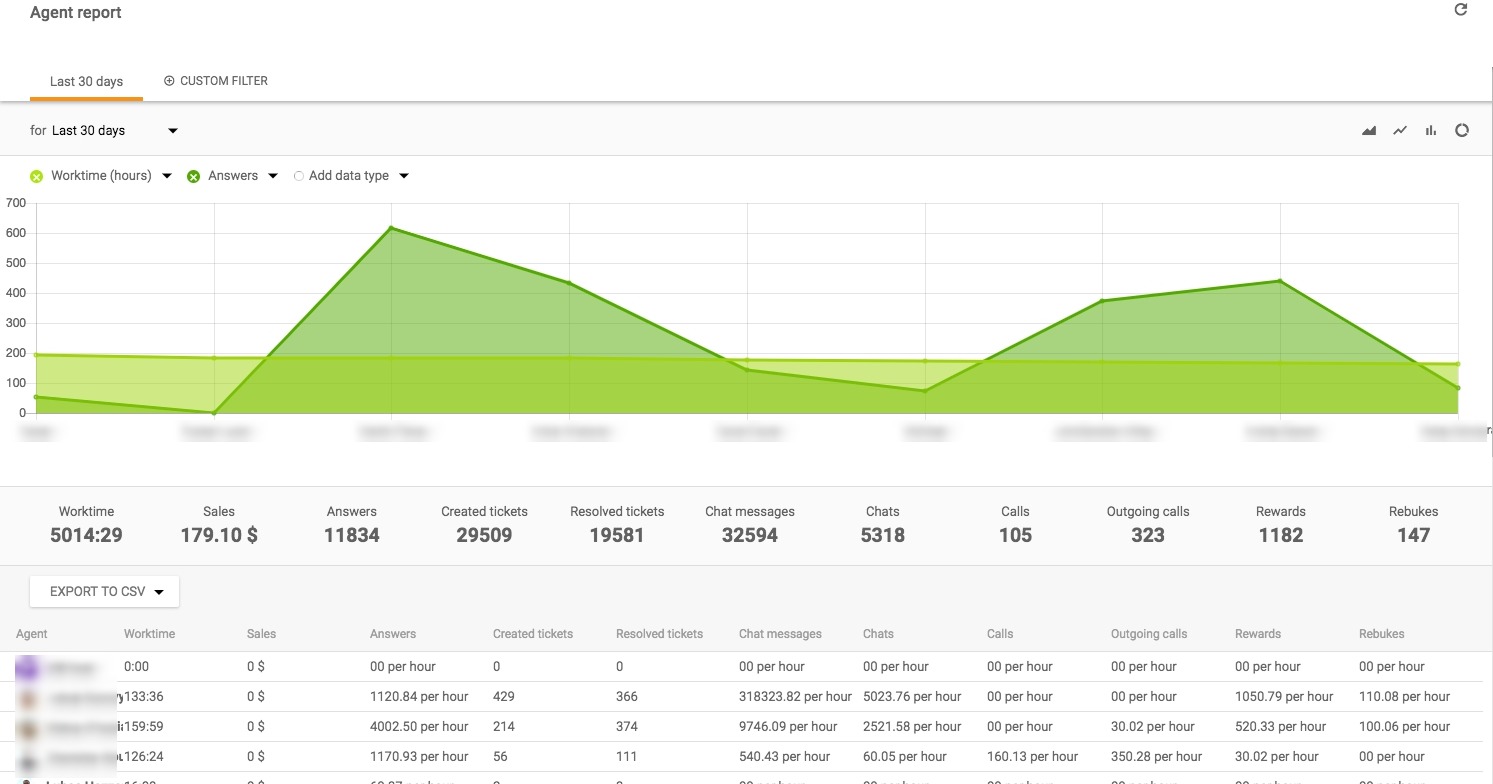This screenshot has width=1493, height=784.
Task: Open the Add data type dropdown
Action: [x=404, y=176]
